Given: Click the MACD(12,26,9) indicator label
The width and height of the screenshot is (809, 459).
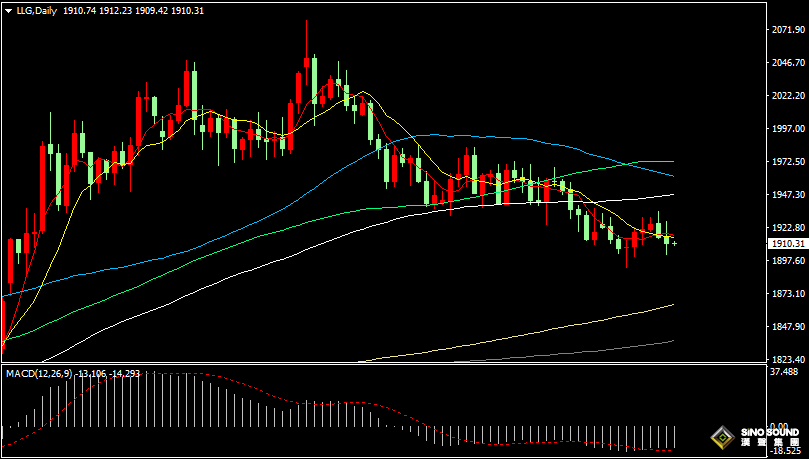Looking at the screenshot, I should point(37,373).
